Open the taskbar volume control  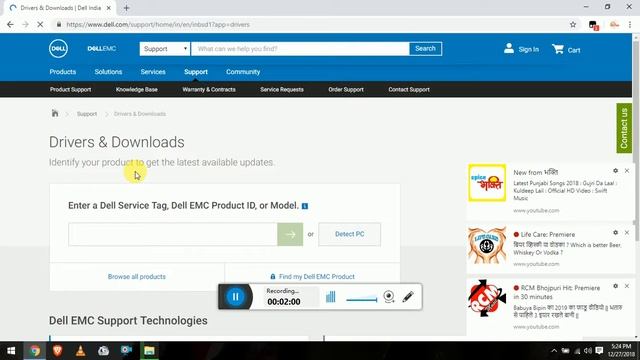[x=588, y=351]
